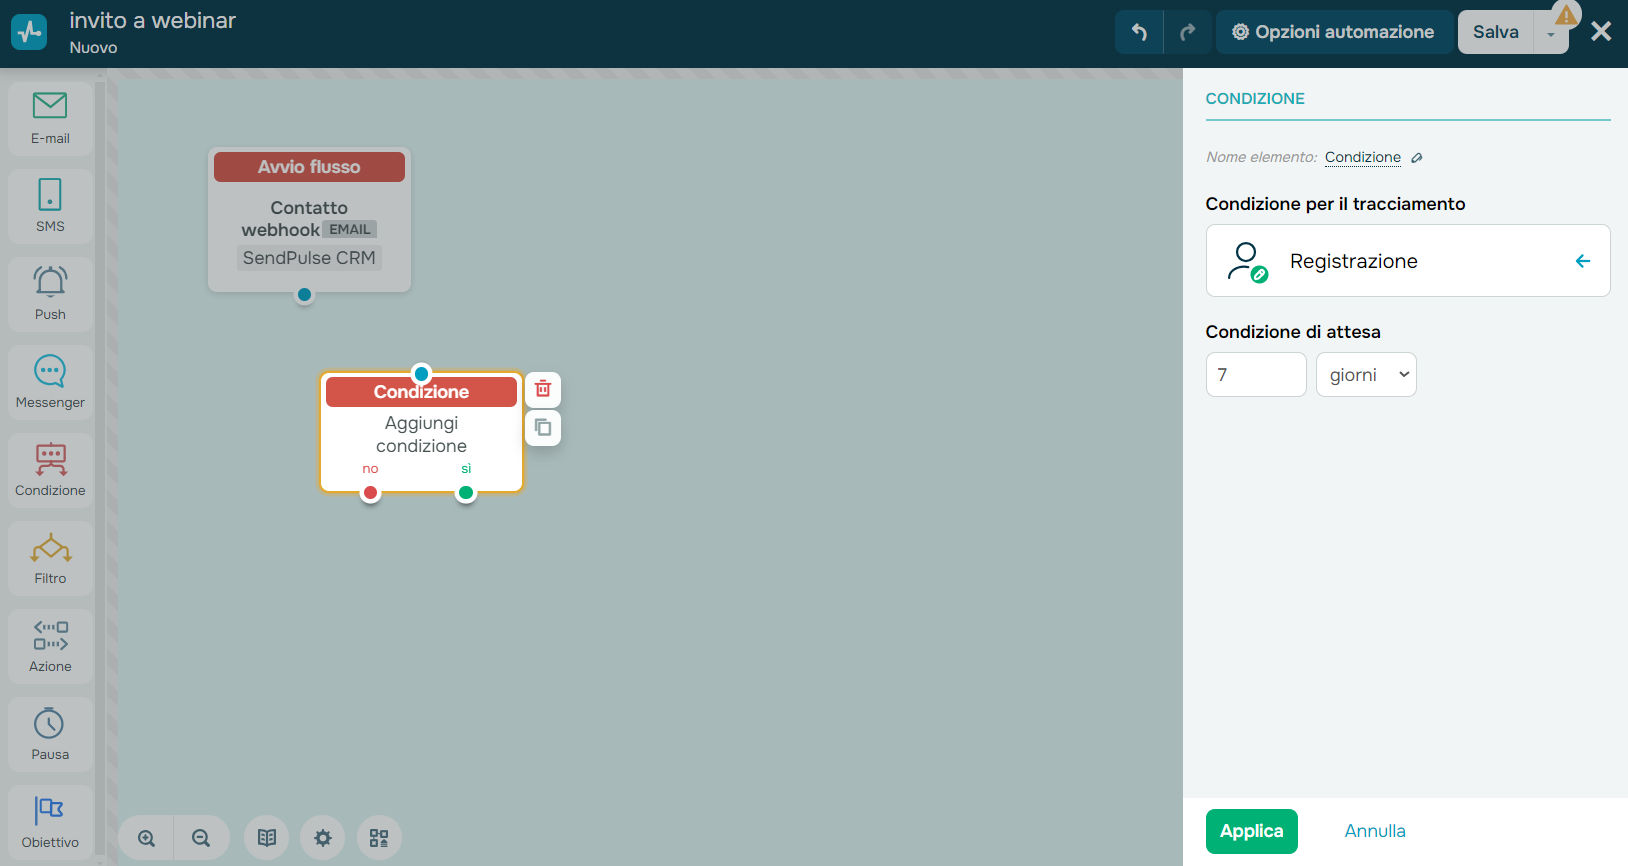1628x866 pixels.
Task: Apply the condition with Applica
Action: [x=1252, y=831]
